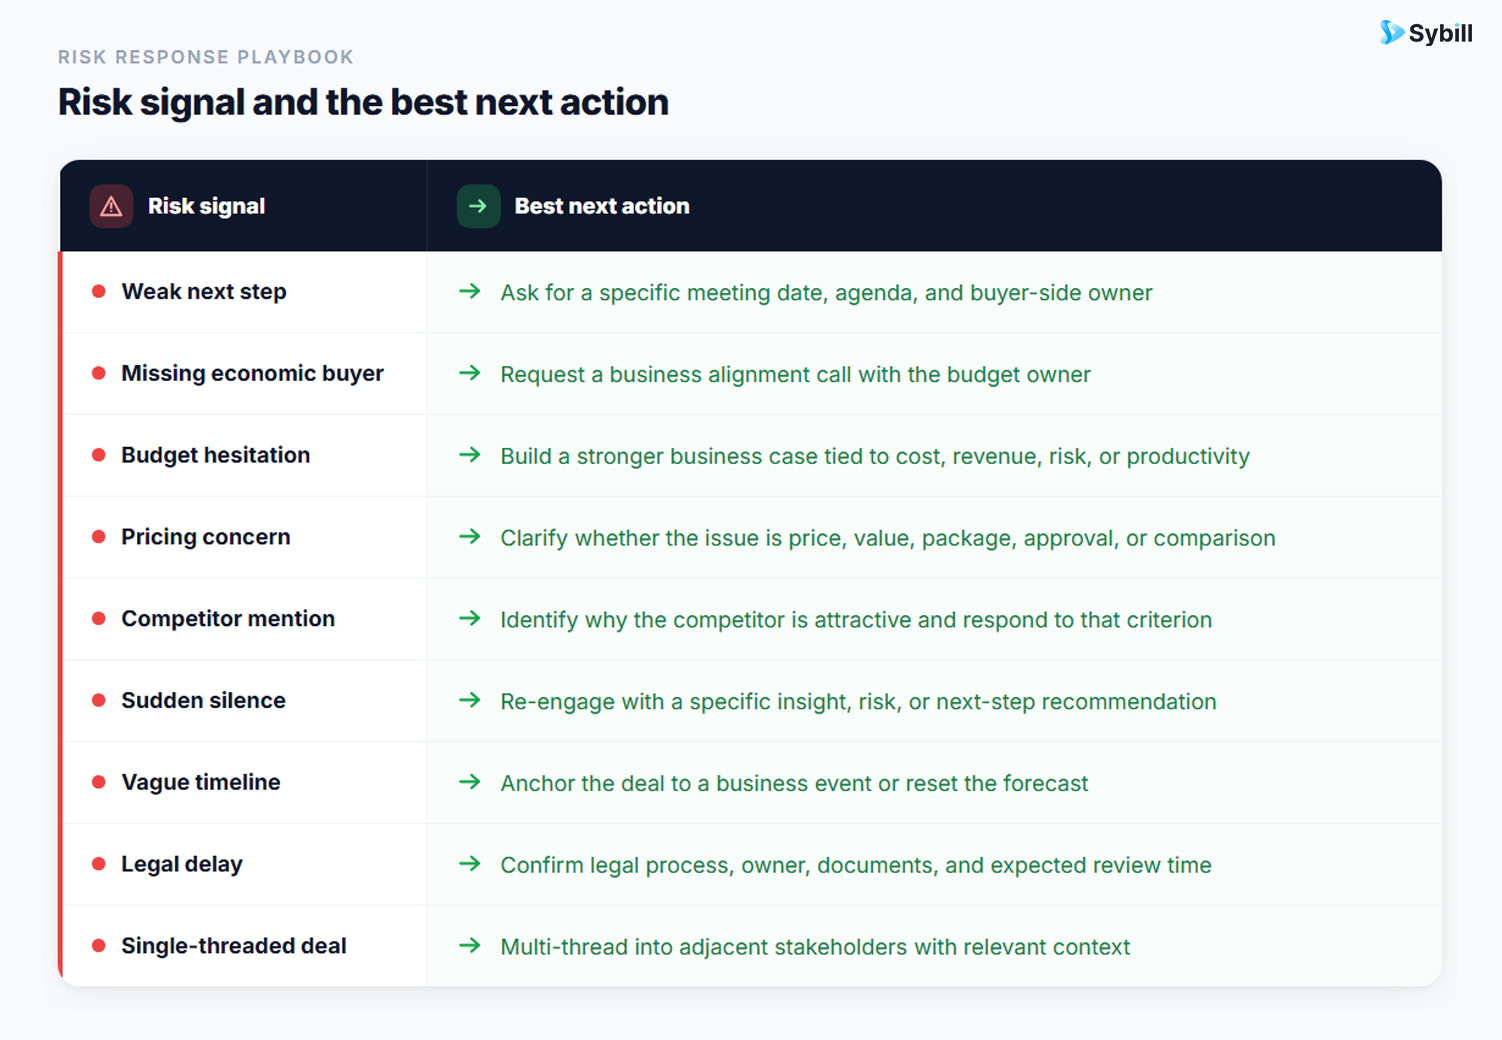This screenshot has width=1502, height=1040.
Task: Click 'Confirm legal process, owner, documents' action text
Action: click(x=856, y=866)
